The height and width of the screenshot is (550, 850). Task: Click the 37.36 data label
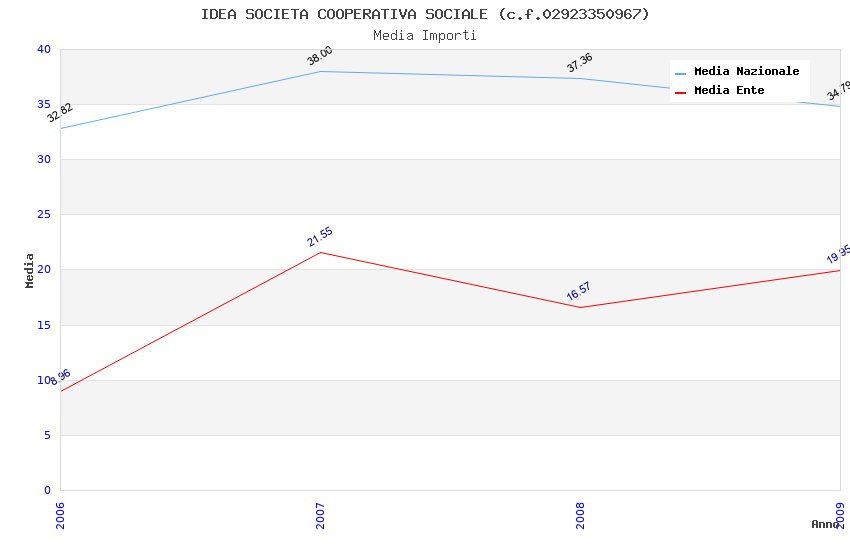[x=580, y=63]
